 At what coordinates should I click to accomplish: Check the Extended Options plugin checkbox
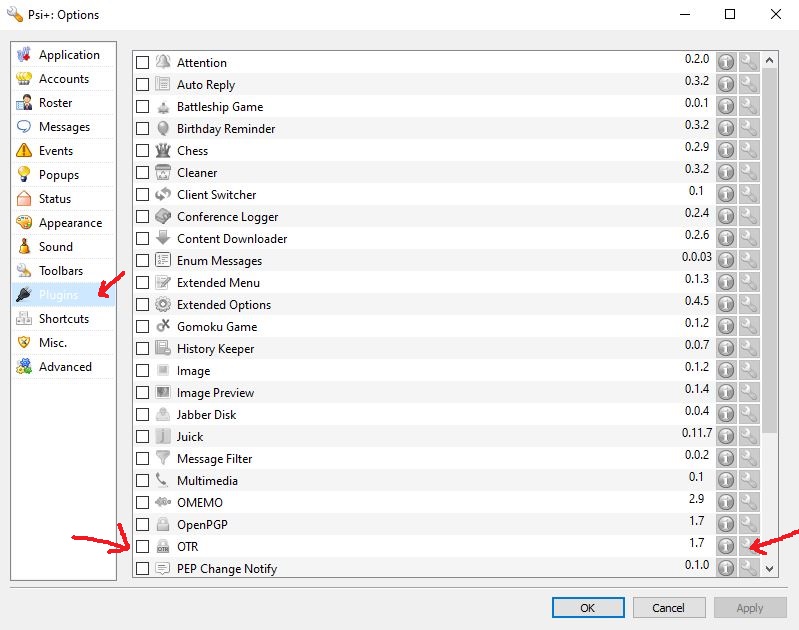point(142,305)
